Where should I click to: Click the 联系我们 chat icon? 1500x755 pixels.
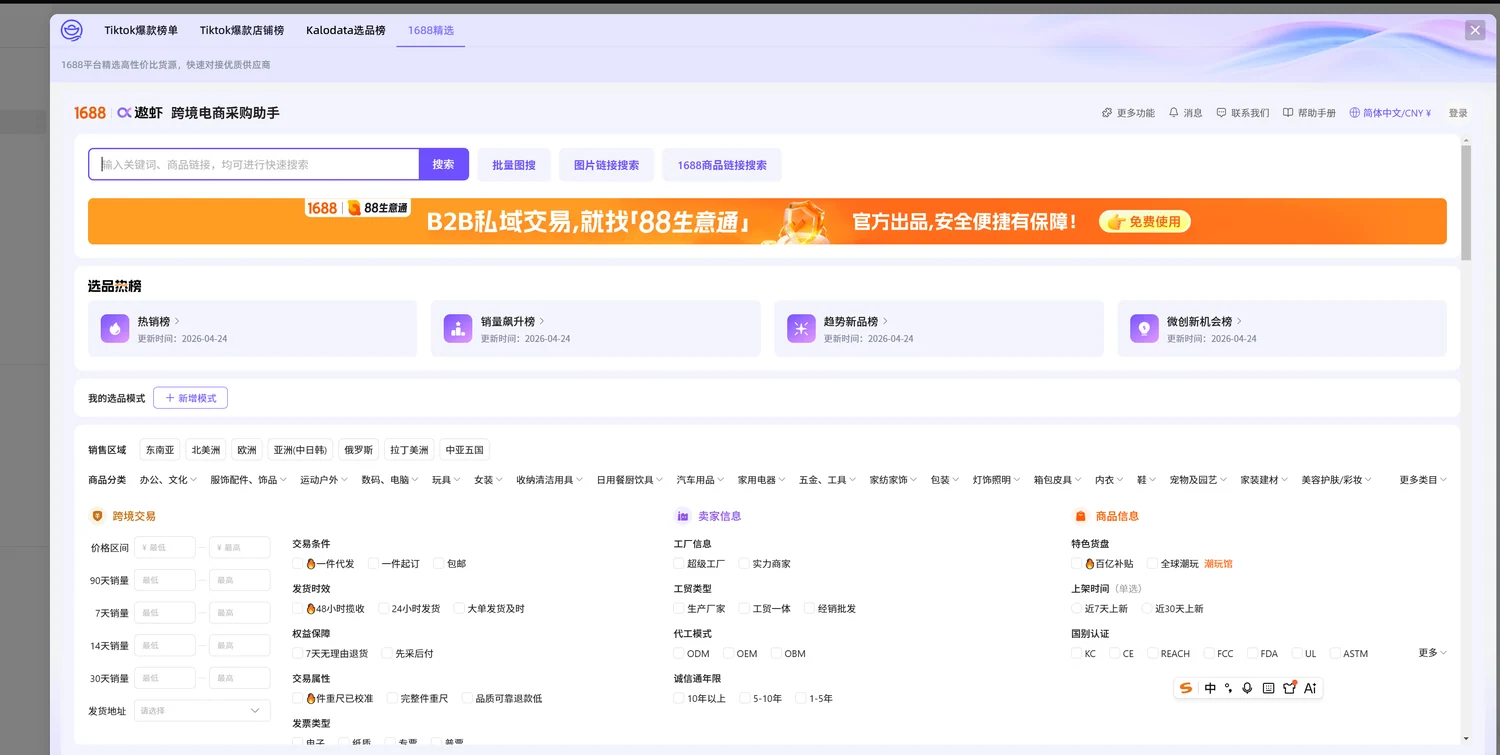pos(1221,113)
